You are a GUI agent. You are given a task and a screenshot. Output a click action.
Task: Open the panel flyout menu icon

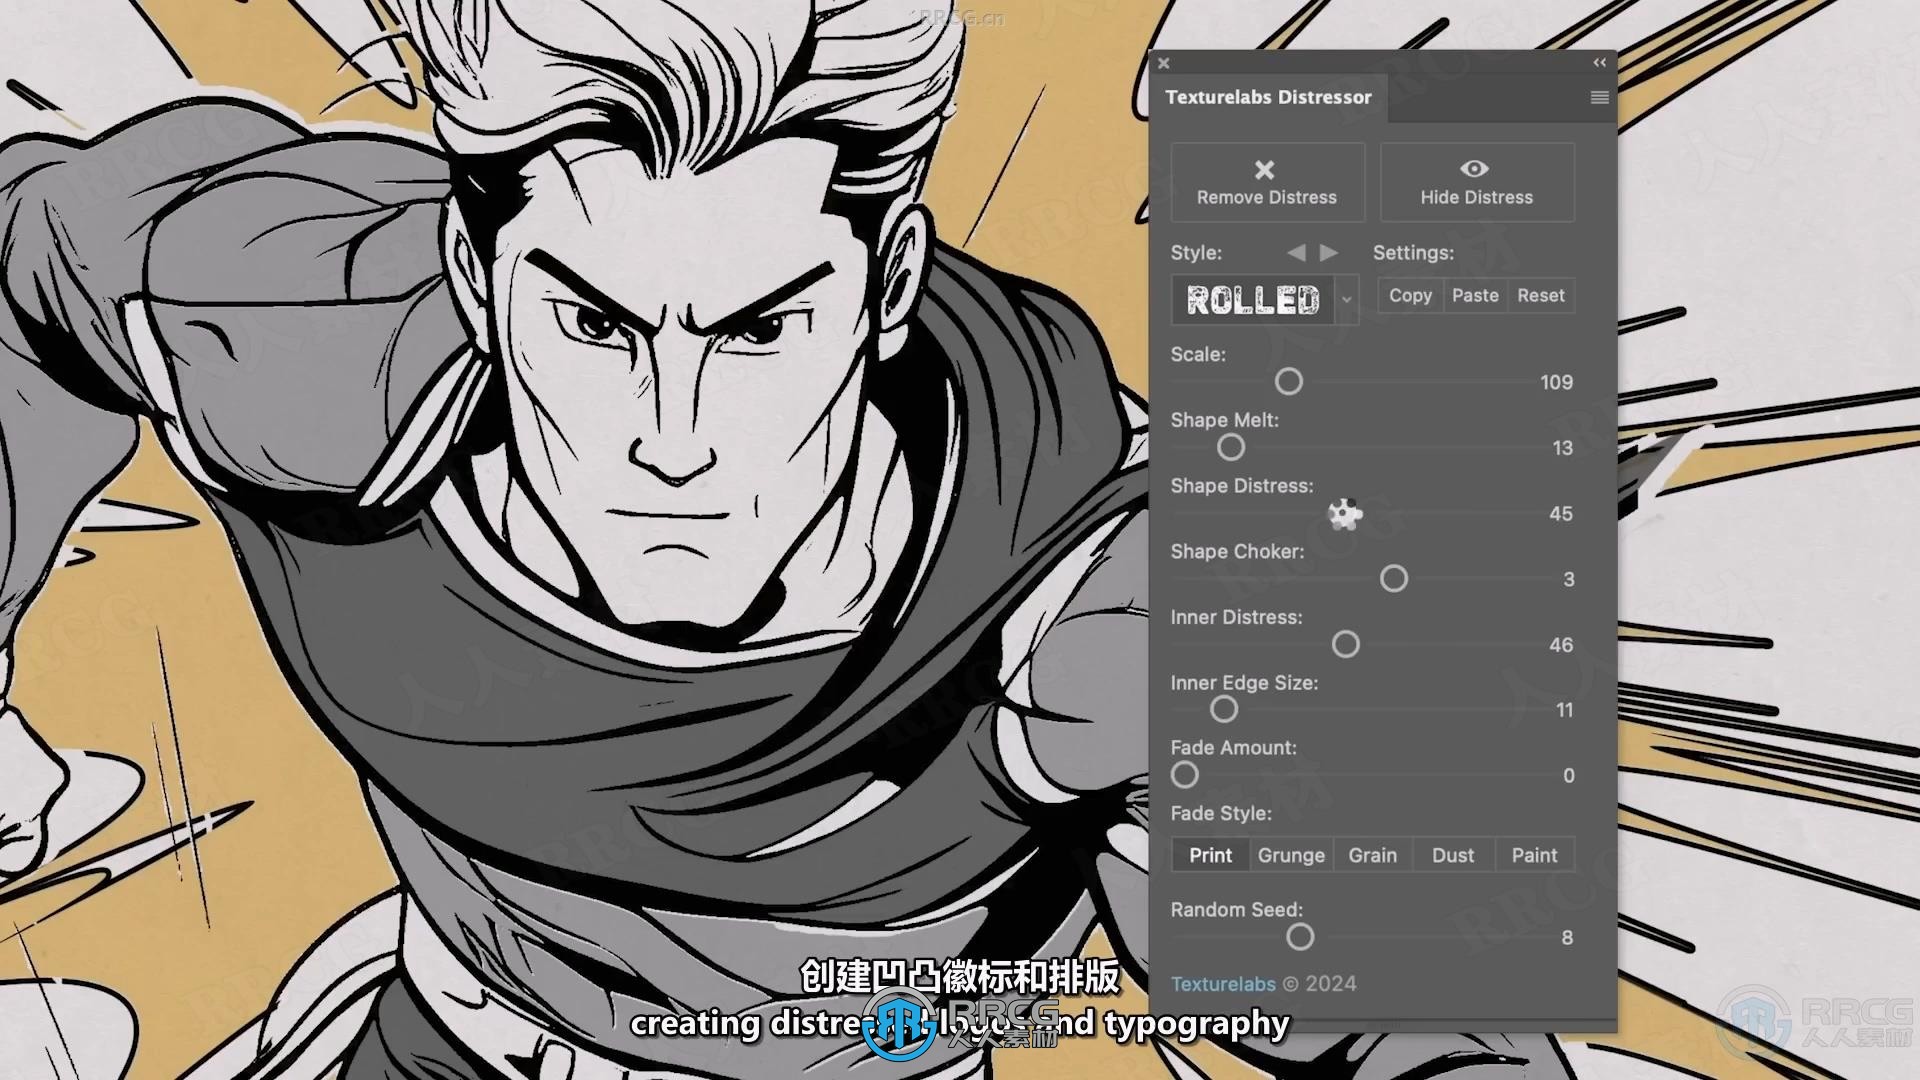pyautogui.click(x=1599, y=97)
